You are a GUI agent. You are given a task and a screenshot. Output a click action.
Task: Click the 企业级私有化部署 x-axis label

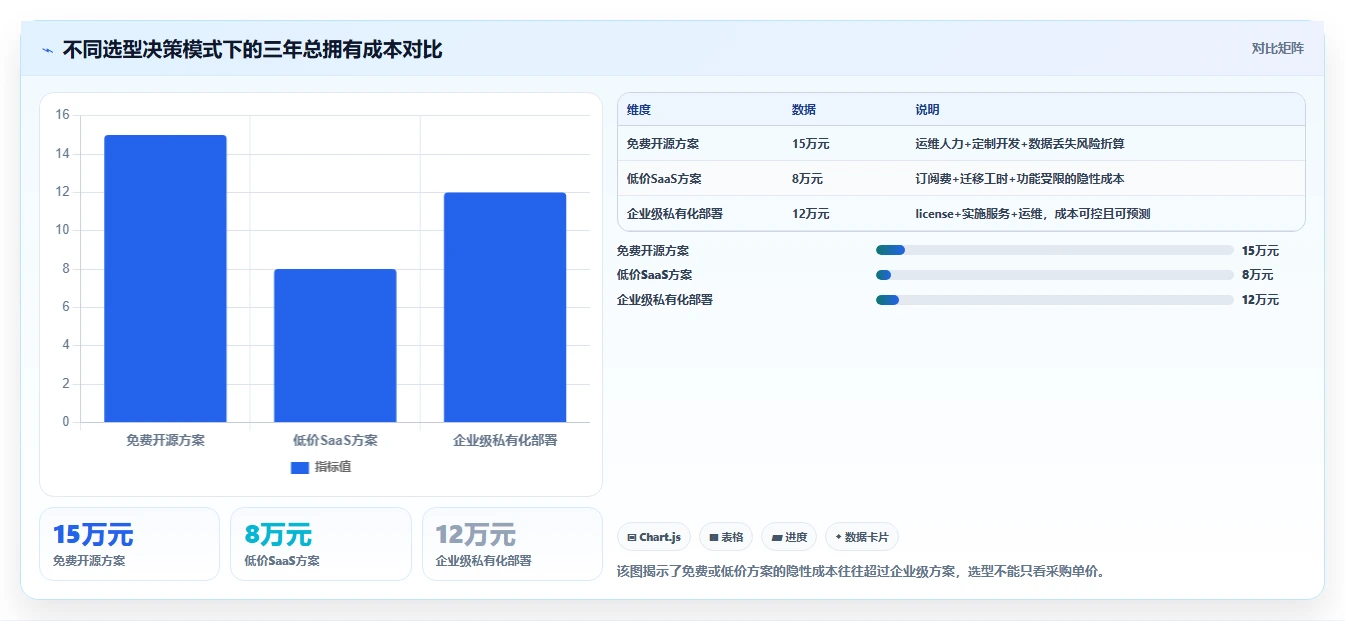(505, 440)
